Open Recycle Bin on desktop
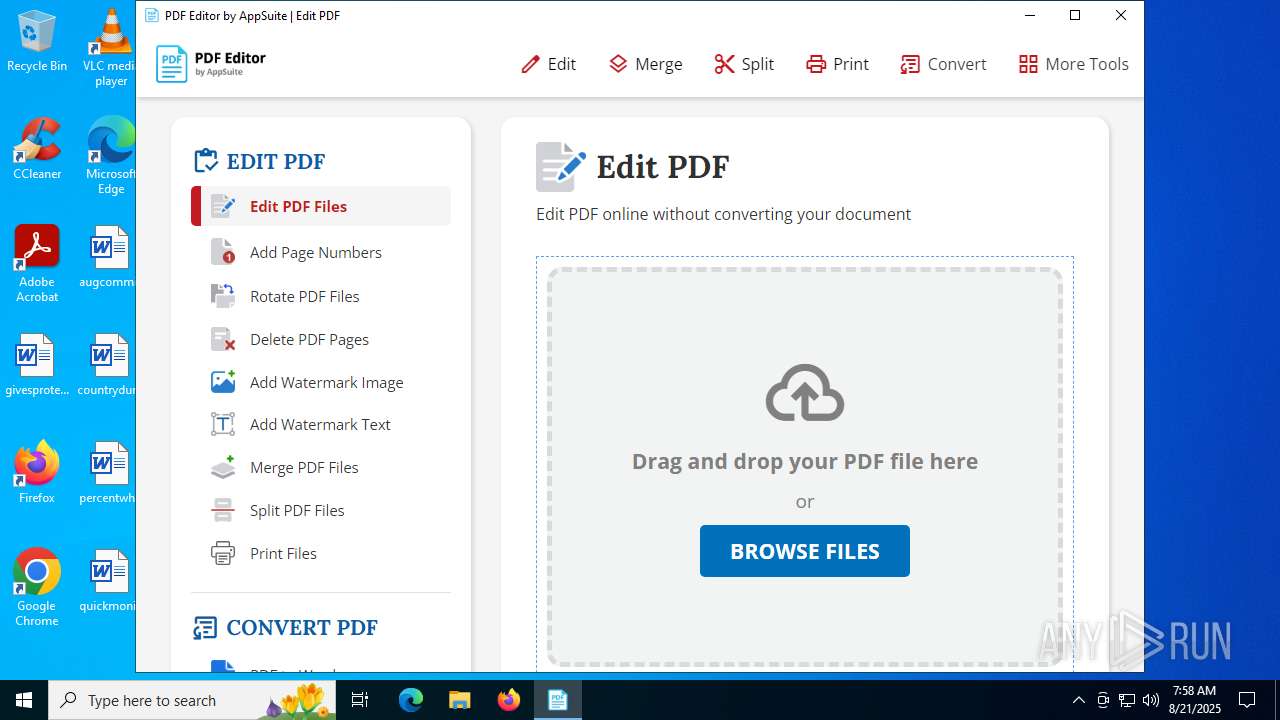 tap(37, 42)
